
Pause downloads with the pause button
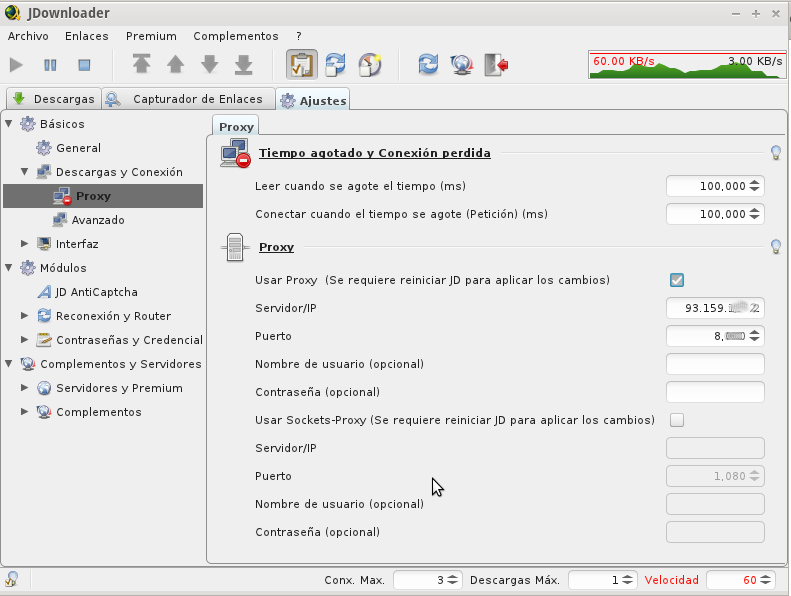50,65
